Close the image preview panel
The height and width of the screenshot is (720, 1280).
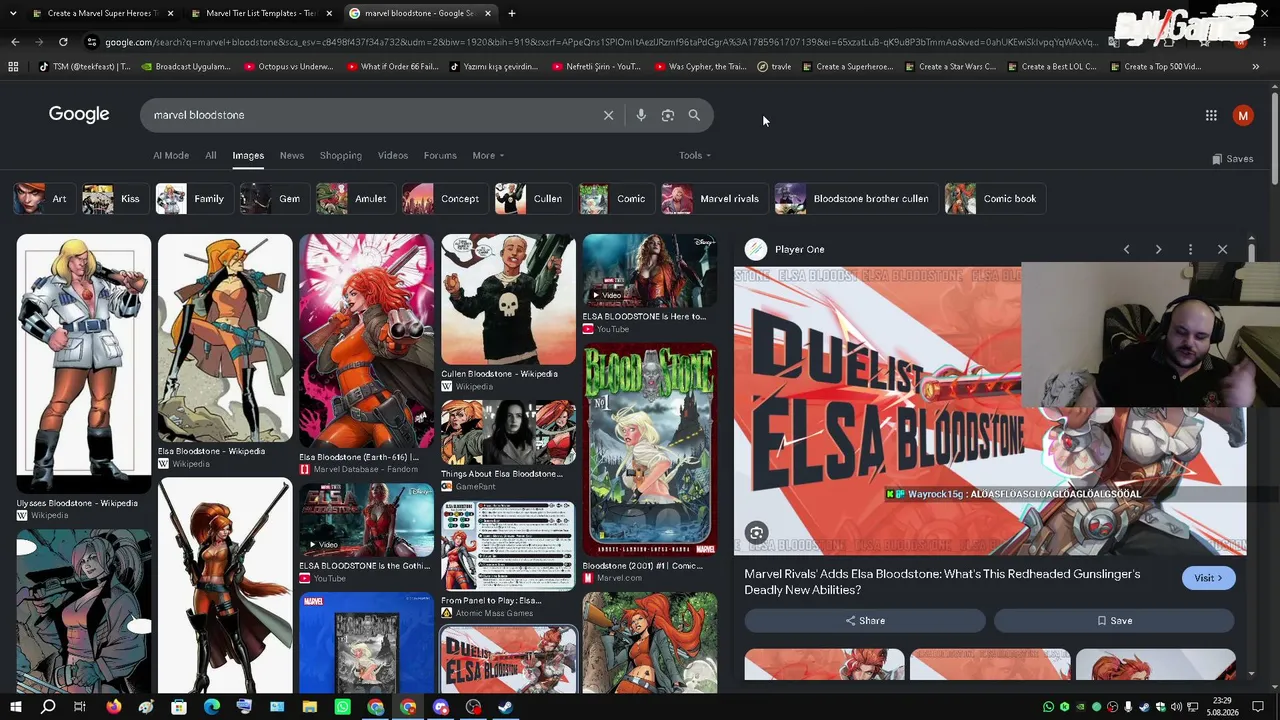[x=1222, y=249]
